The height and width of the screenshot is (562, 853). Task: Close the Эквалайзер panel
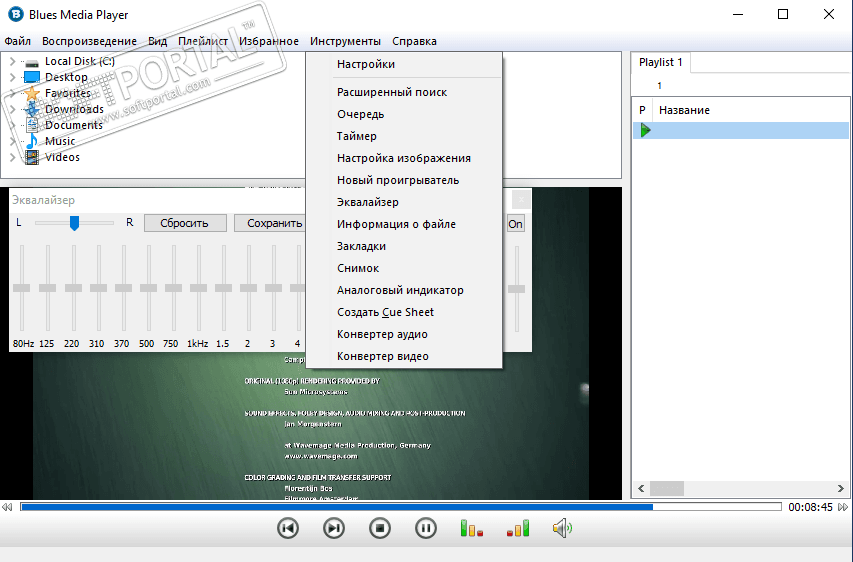[x=521, y=200]
